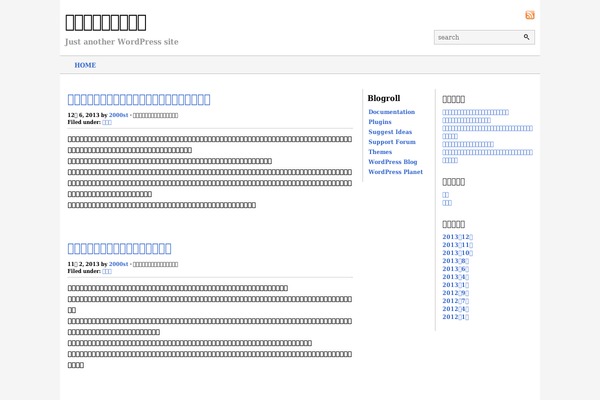Open the site title link above the tagline

click(x=106, y=22)
